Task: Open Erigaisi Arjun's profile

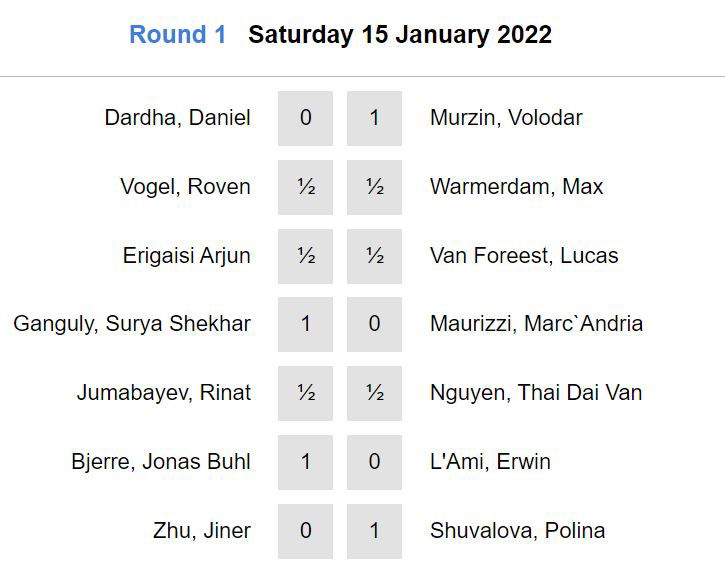Action: coord(186,256)
